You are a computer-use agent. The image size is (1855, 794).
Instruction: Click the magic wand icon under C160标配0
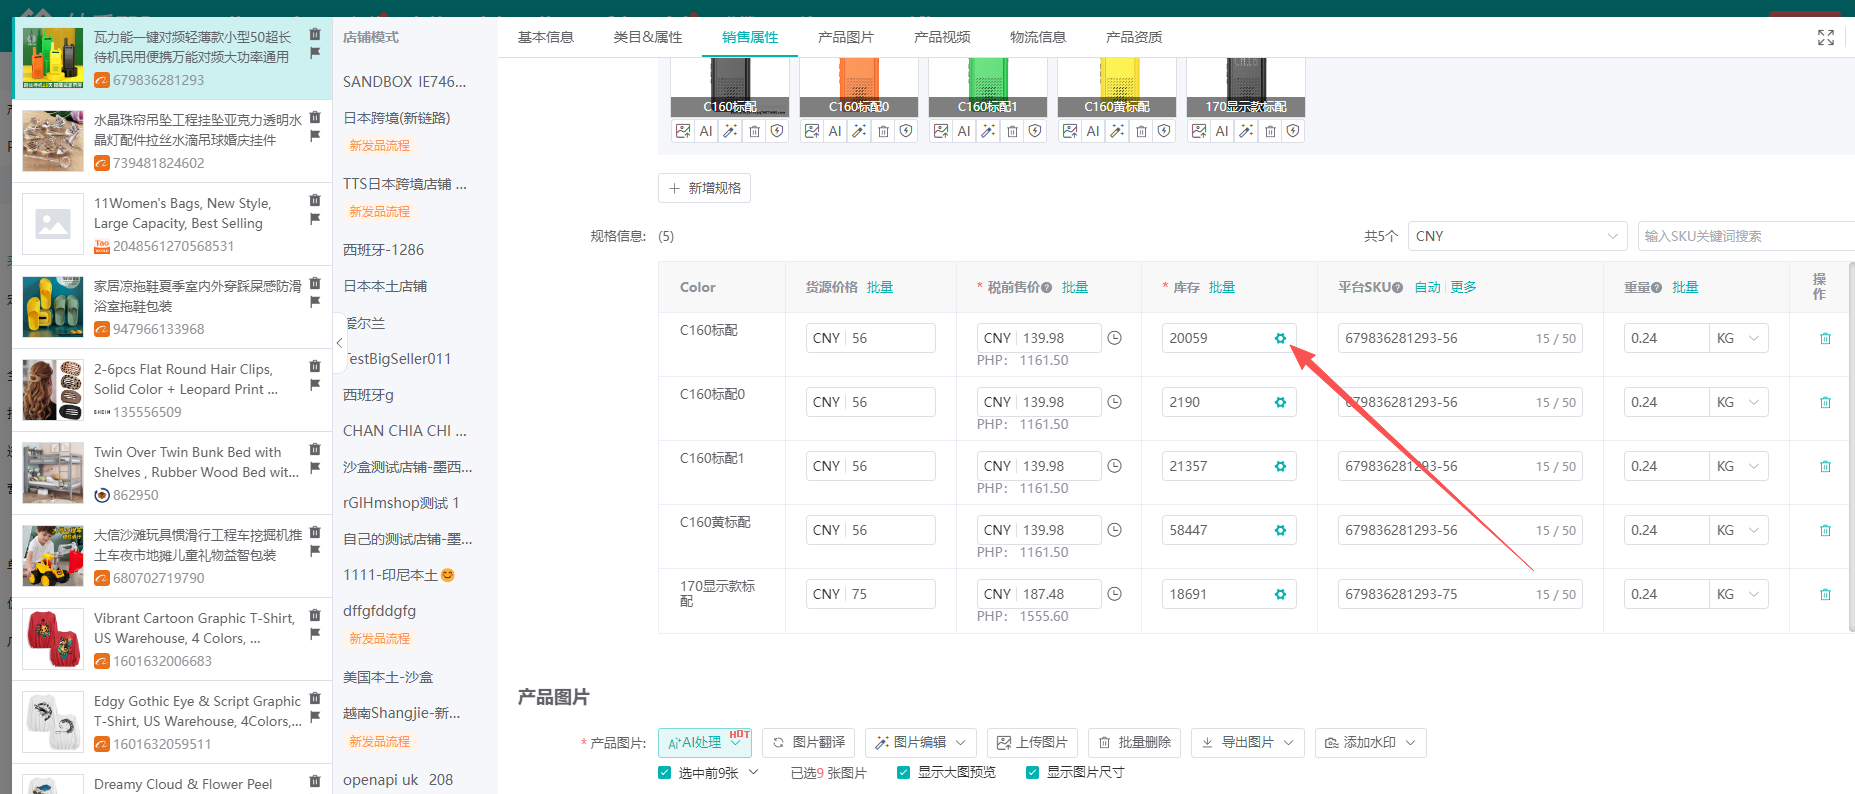(x=859, y=131)
